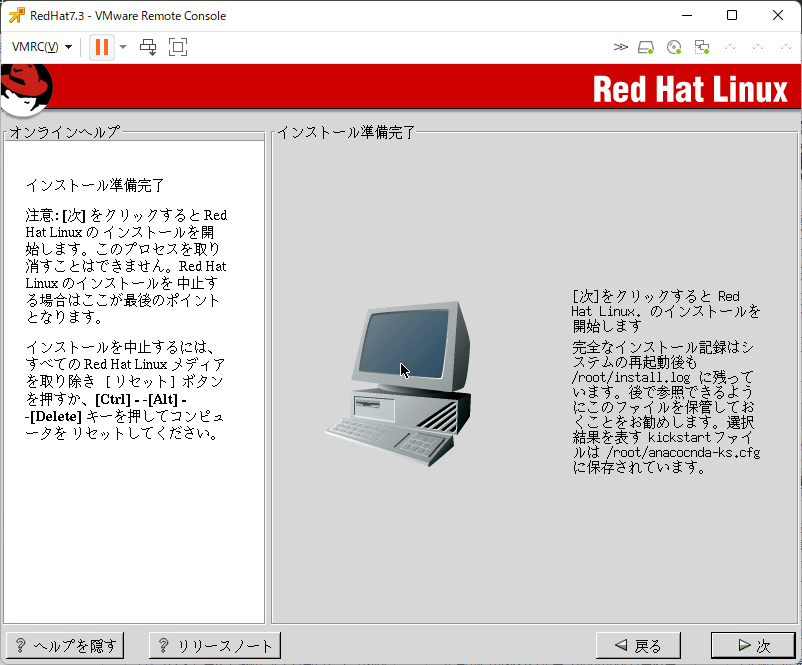Maximize the VMware Remote Console window

pyautogui.click(x=732, y=15)
